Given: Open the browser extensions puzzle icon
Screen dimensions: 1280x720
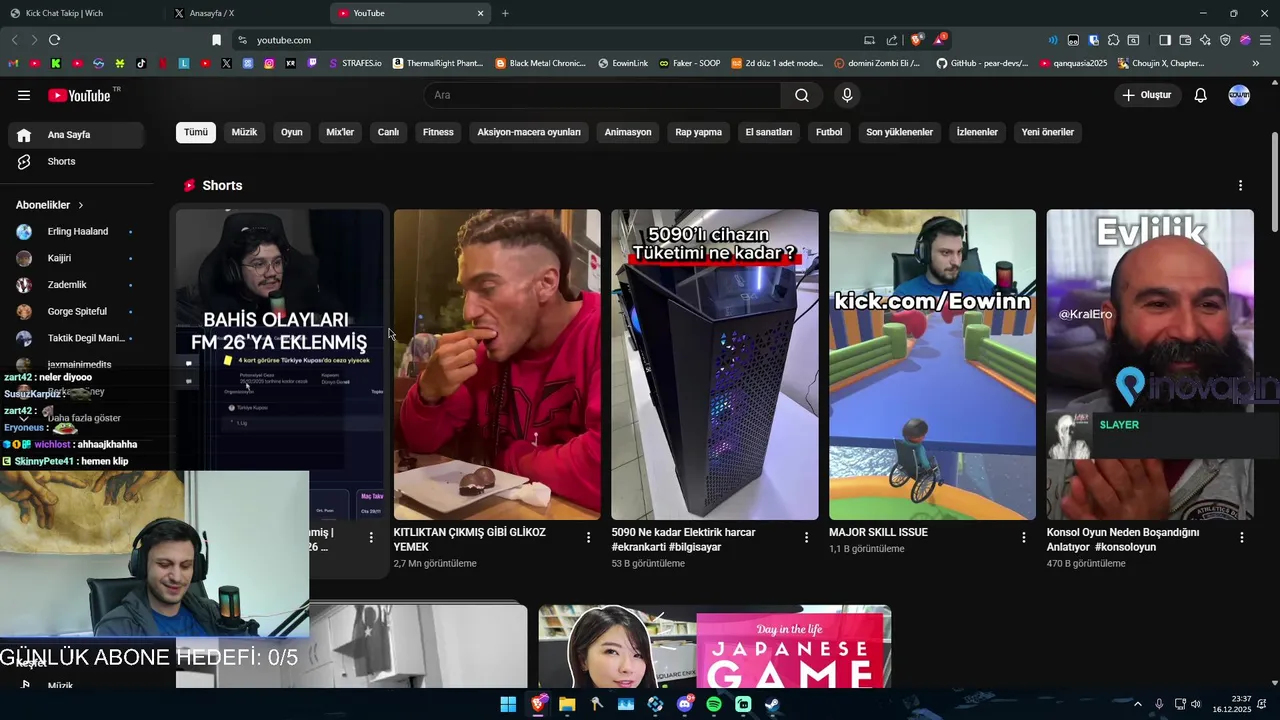Looking at the screenshot, I should 1113,40.
